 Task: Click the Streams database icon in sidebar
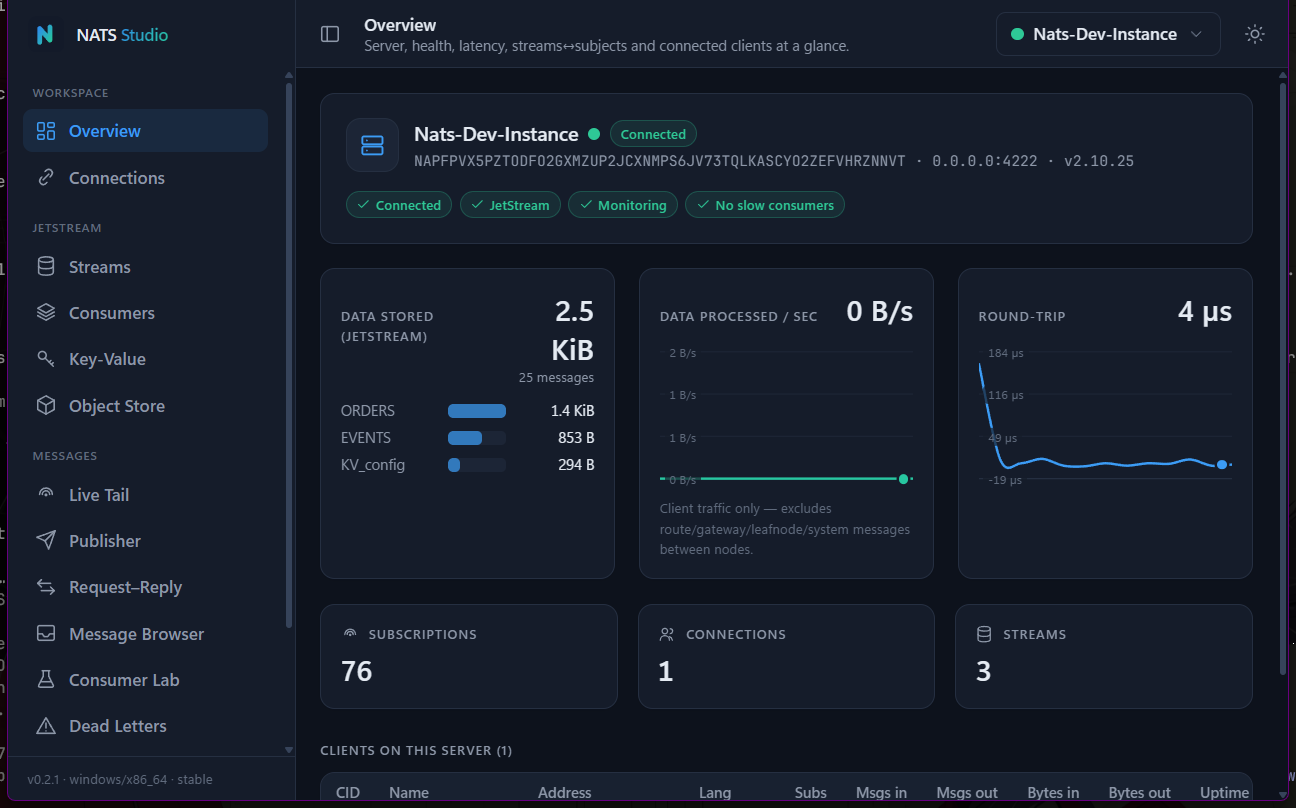[45, 267]
